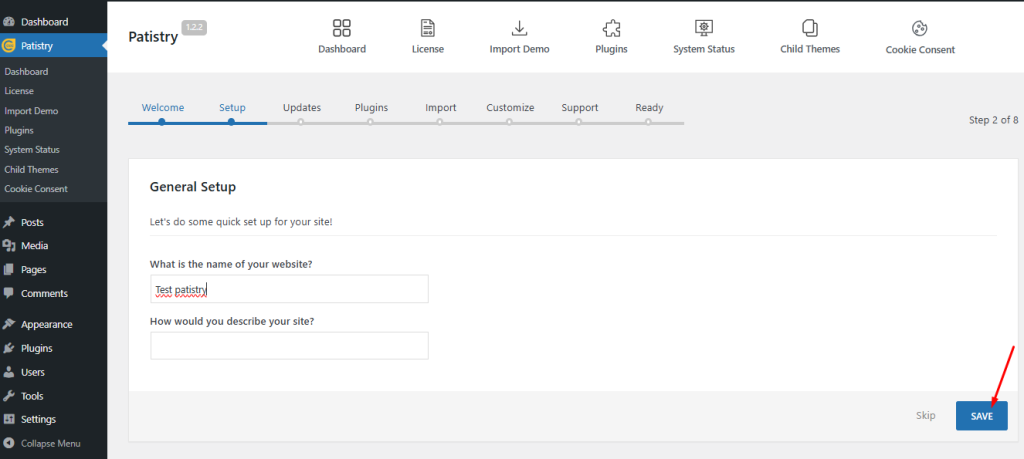Click the Tools wrench icon

[x=9, y=396]
